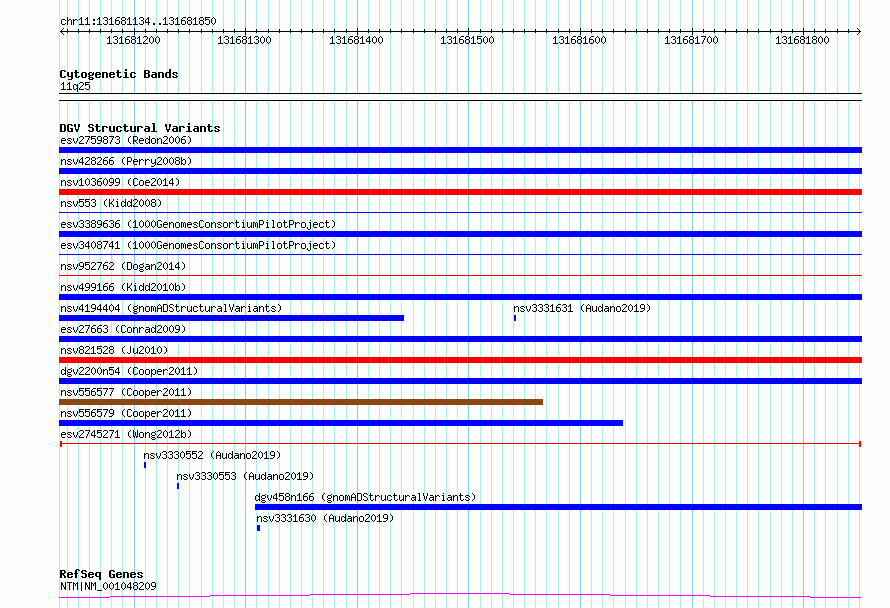The image size is (890, 608).
Task: Select the dgv2200n54 (Cooper2011) bar
Action: click(x=460, y=381)
